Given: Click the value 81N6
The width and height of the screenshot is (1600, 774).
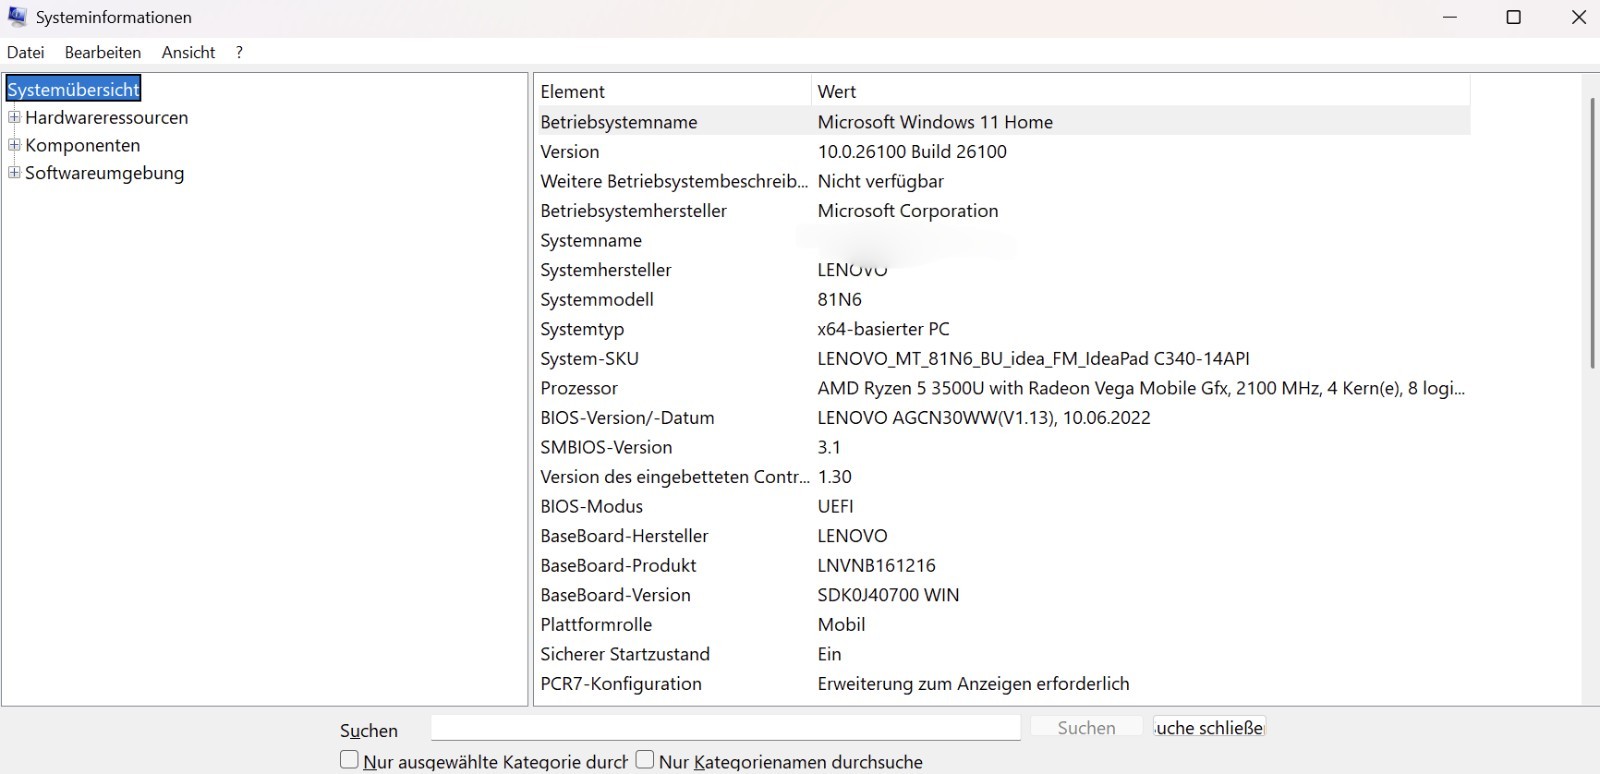Looking at the screenshot, I should pyautogui.click(x=840, y=299).
